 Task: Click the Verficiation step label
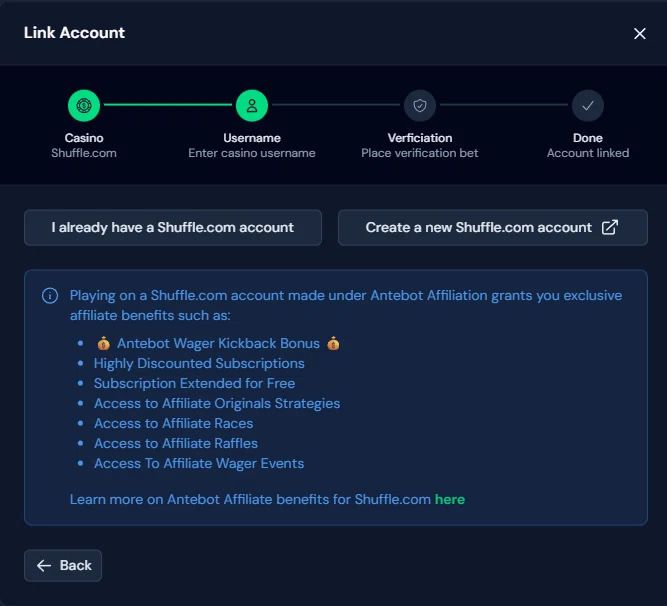click(x=420, y=138)
